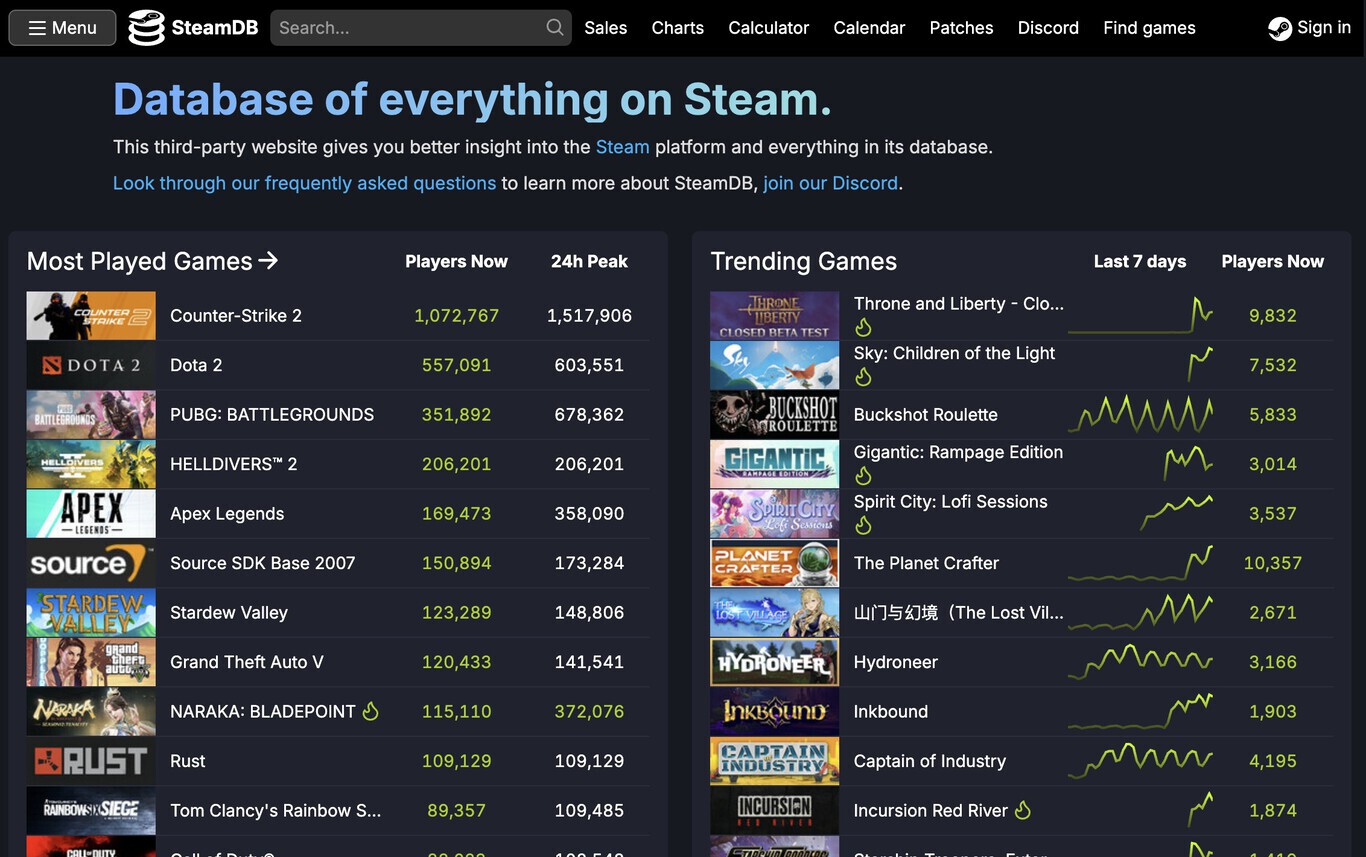Screen dimensions: 1366x857
Task: Click the PUBG: BATTLEGROUNDS title
Action: click(272, 415)
